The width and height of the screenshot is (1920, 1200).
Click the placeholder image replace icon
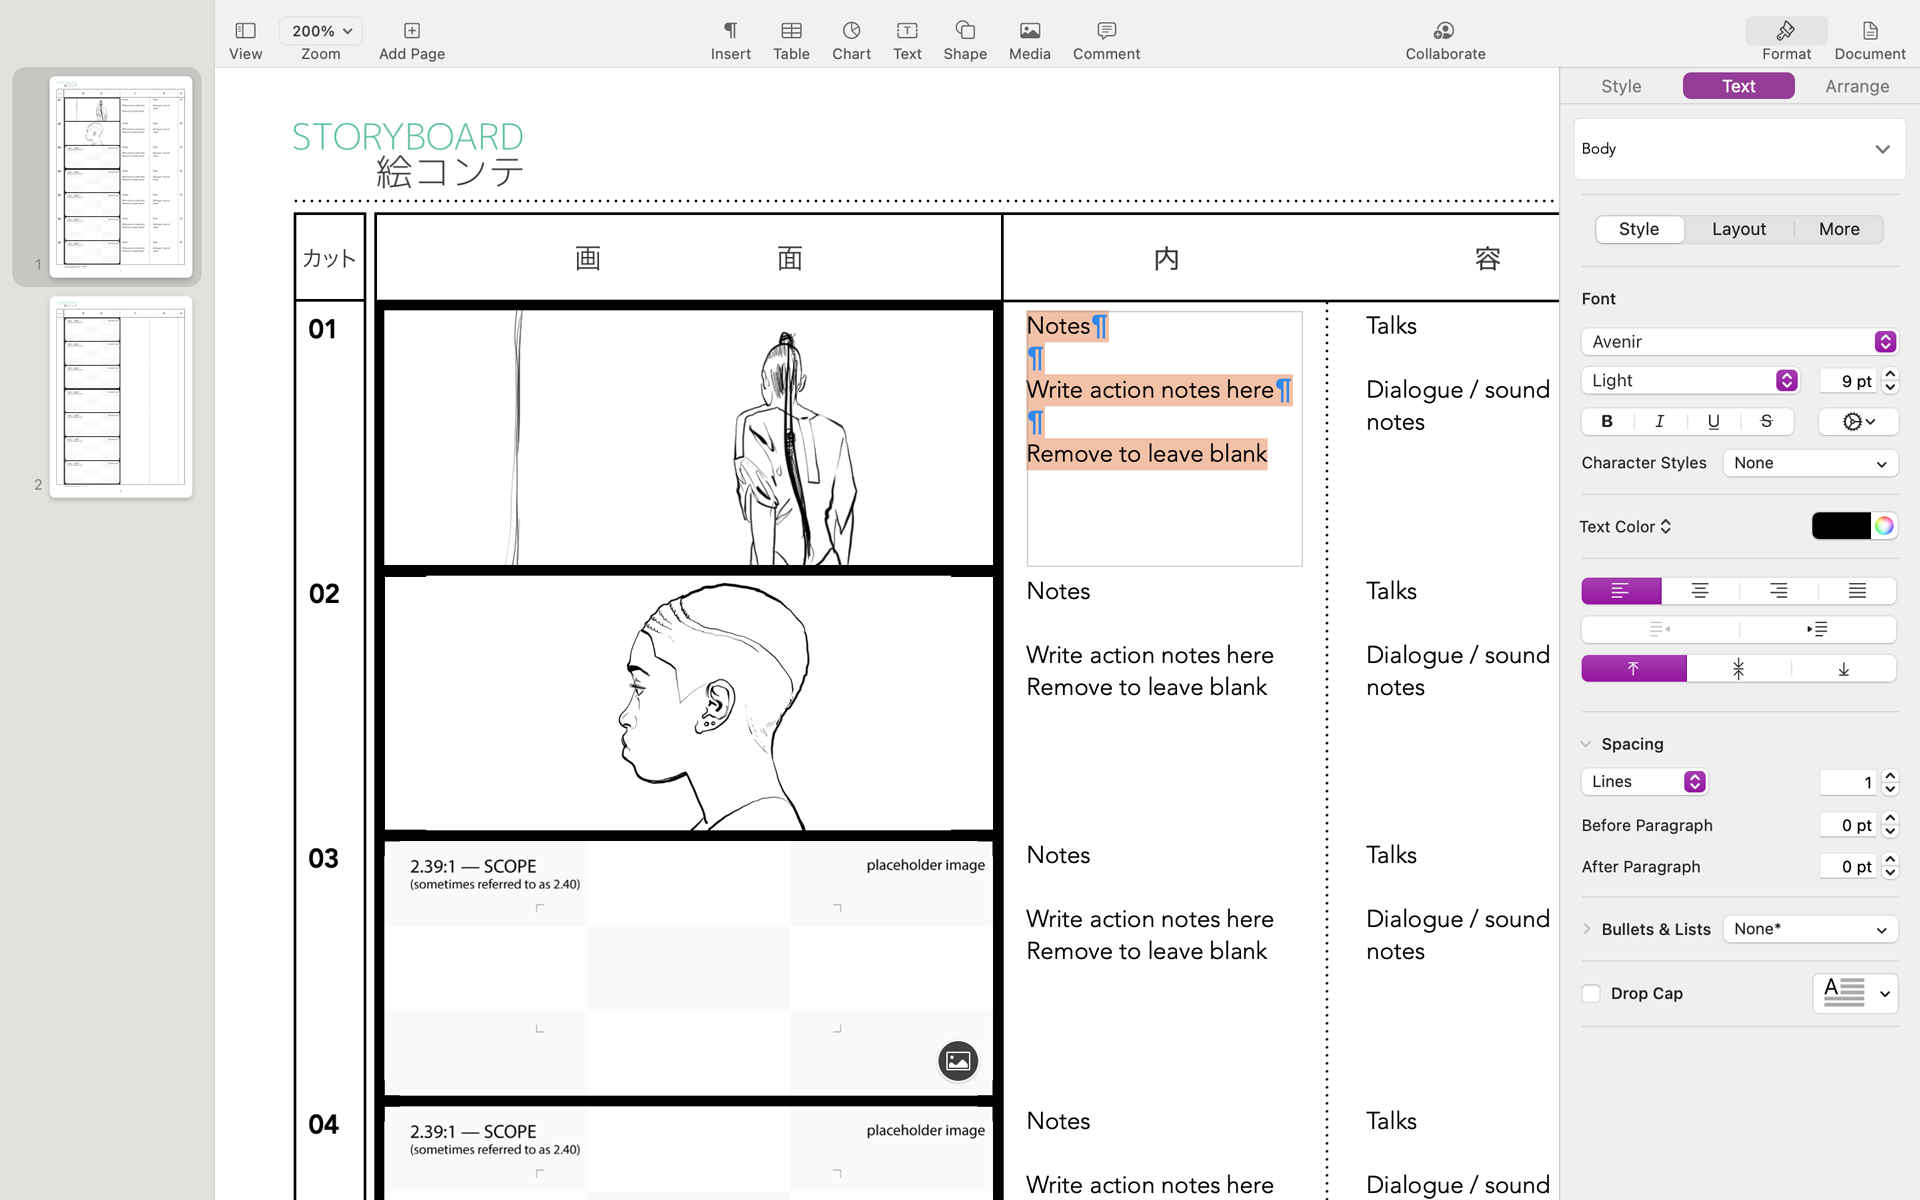click(958, 1061)
